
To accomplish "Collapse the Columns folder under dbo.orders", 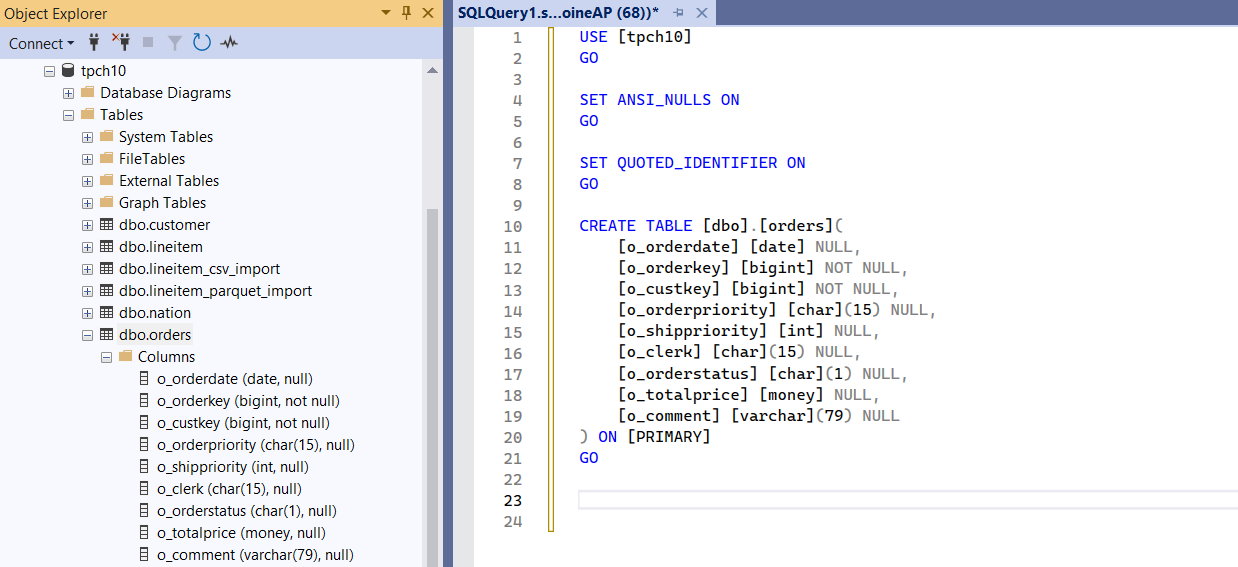I will click(107, 357).
